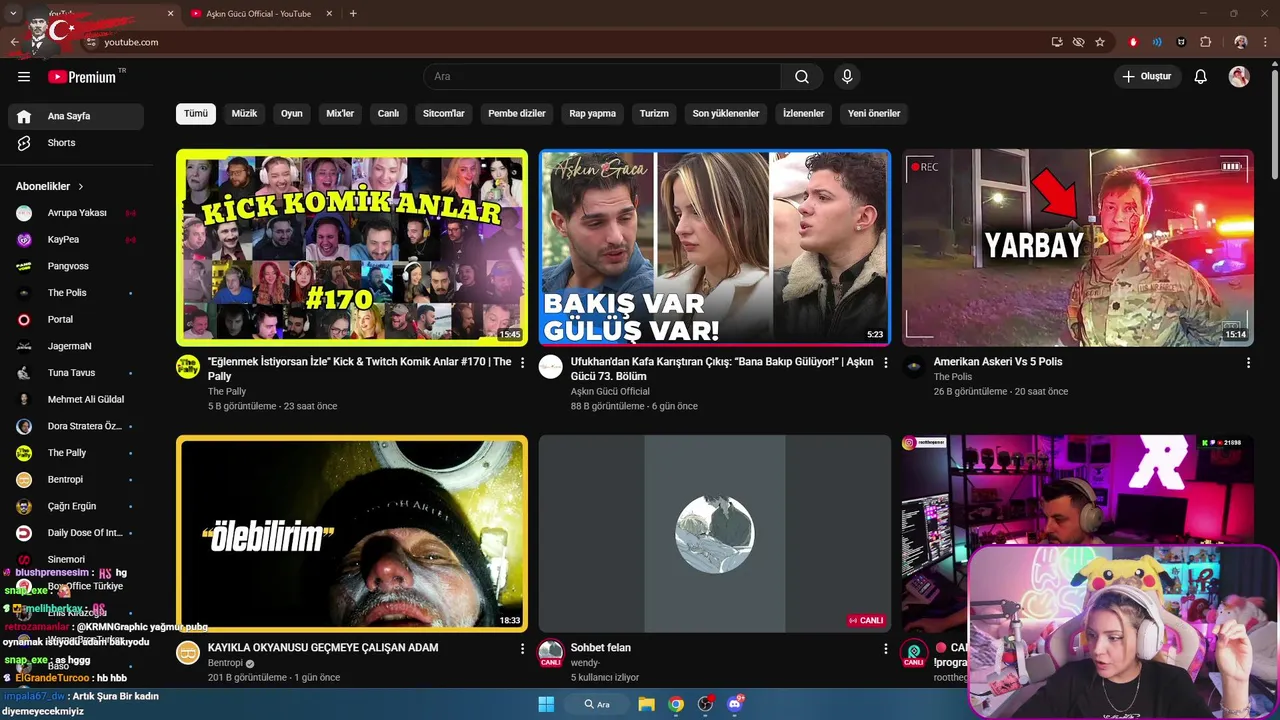The image size is (1280, 720).
Task: Open Bakış Var Gülüş Var thumbnail
Action: point(715,247)
